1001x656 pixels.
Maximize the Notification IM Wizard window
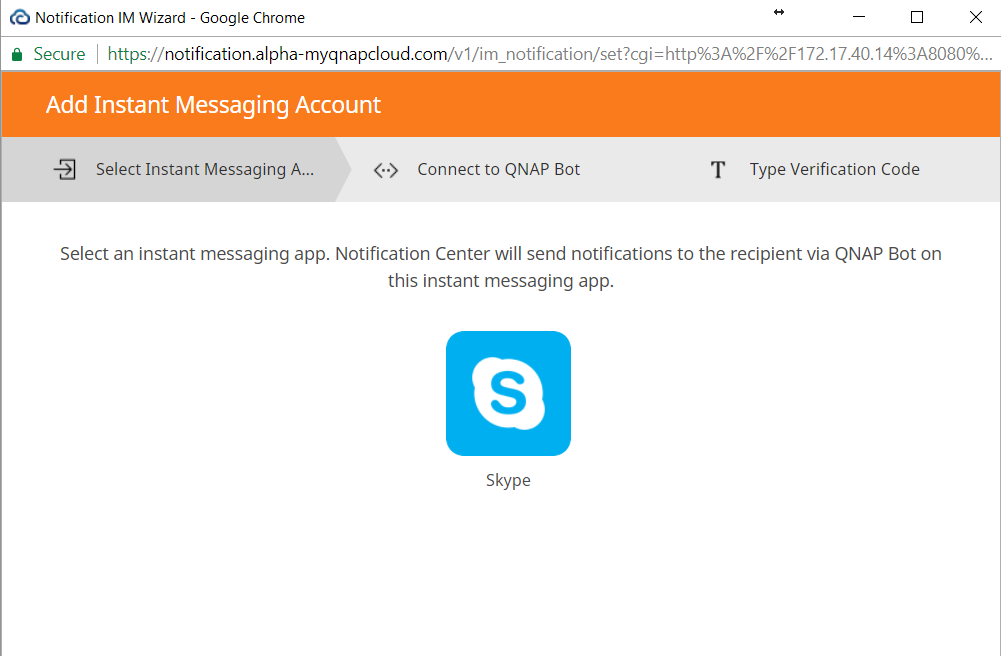[x=917, y=17]
